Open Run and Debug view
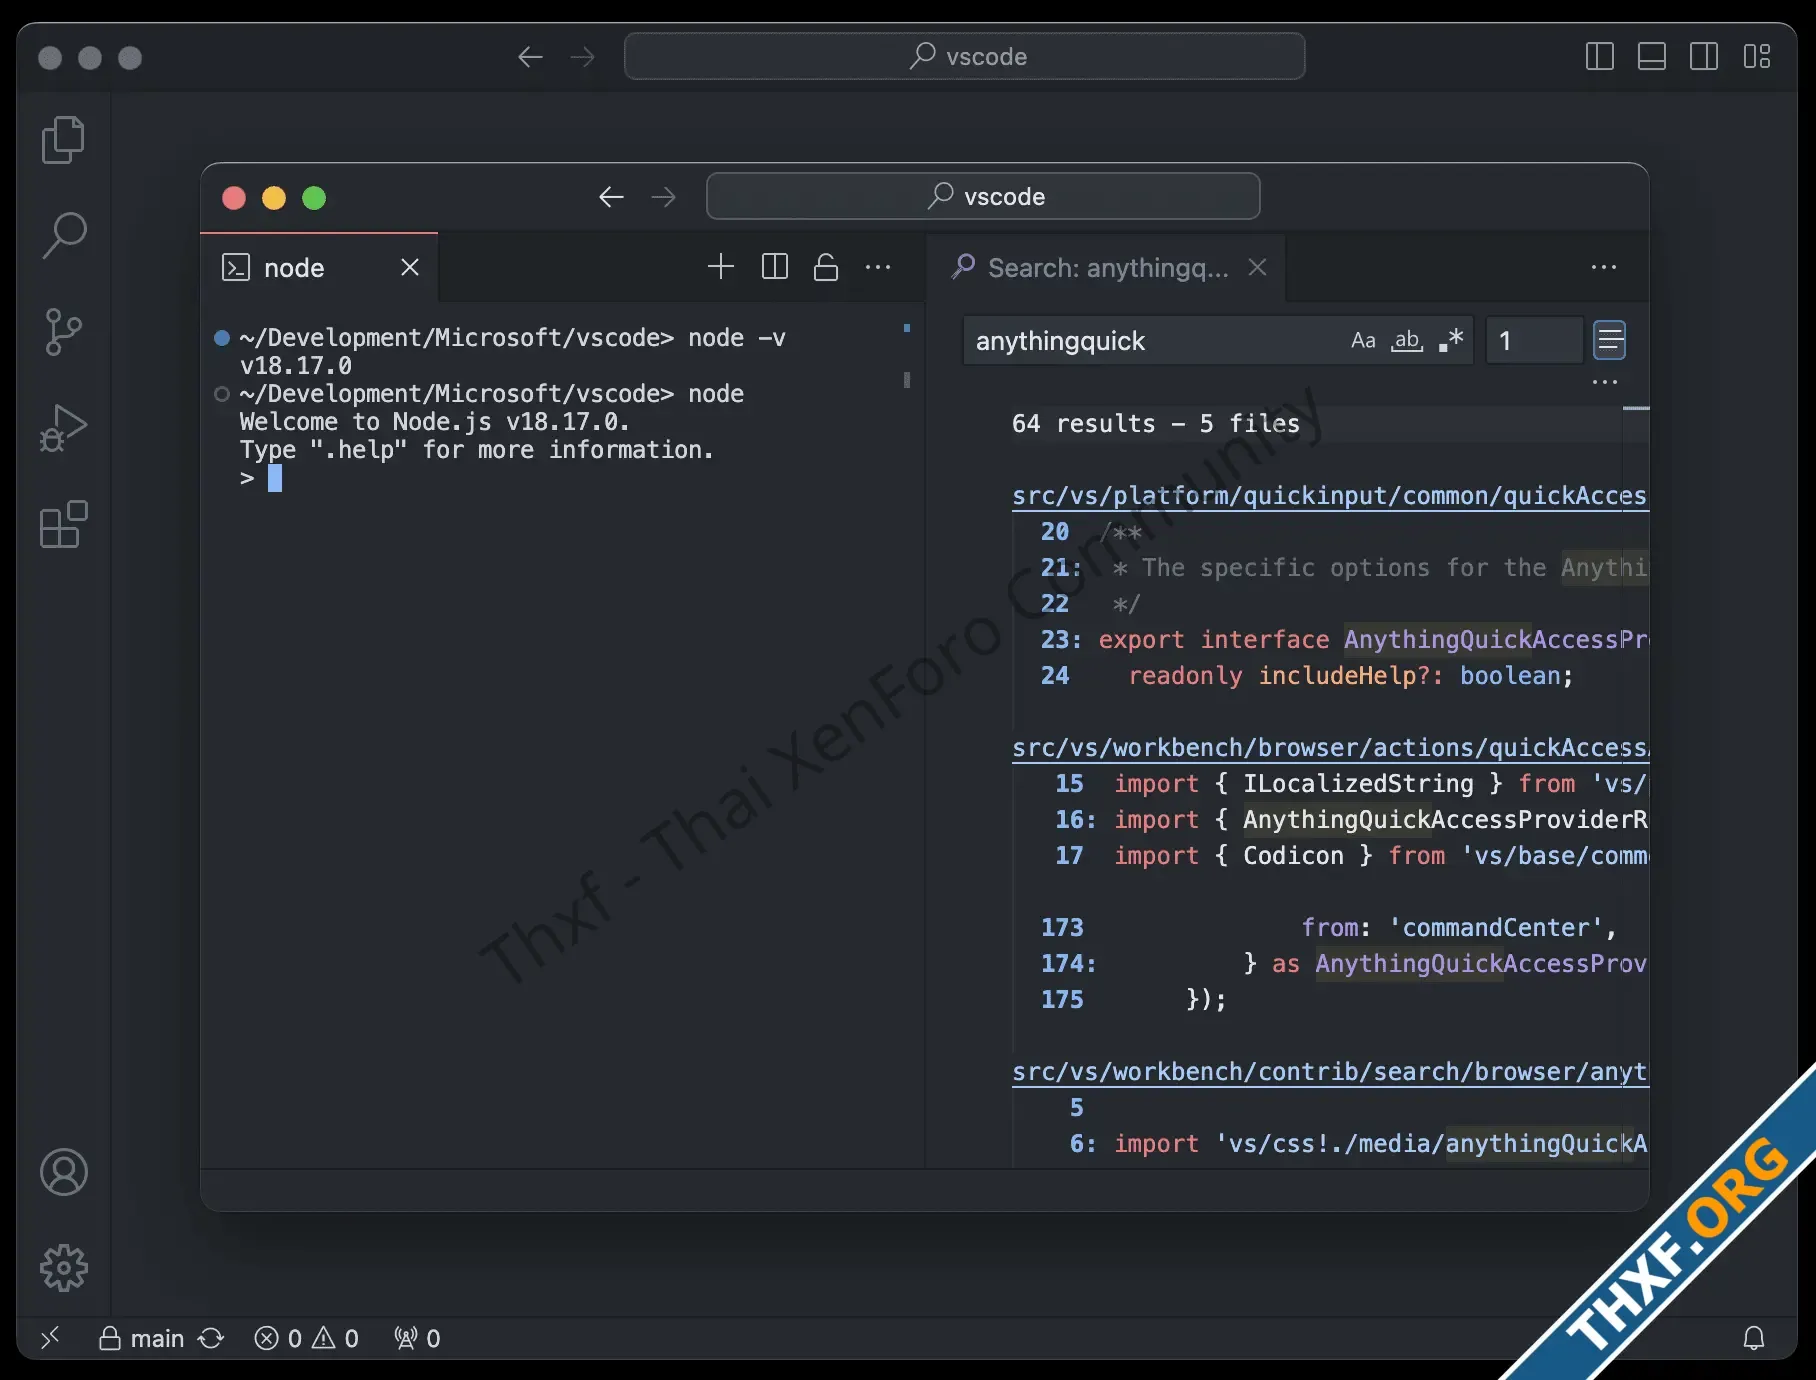Viewport: 1816px width, 1380px height. [x=64, y=428]
